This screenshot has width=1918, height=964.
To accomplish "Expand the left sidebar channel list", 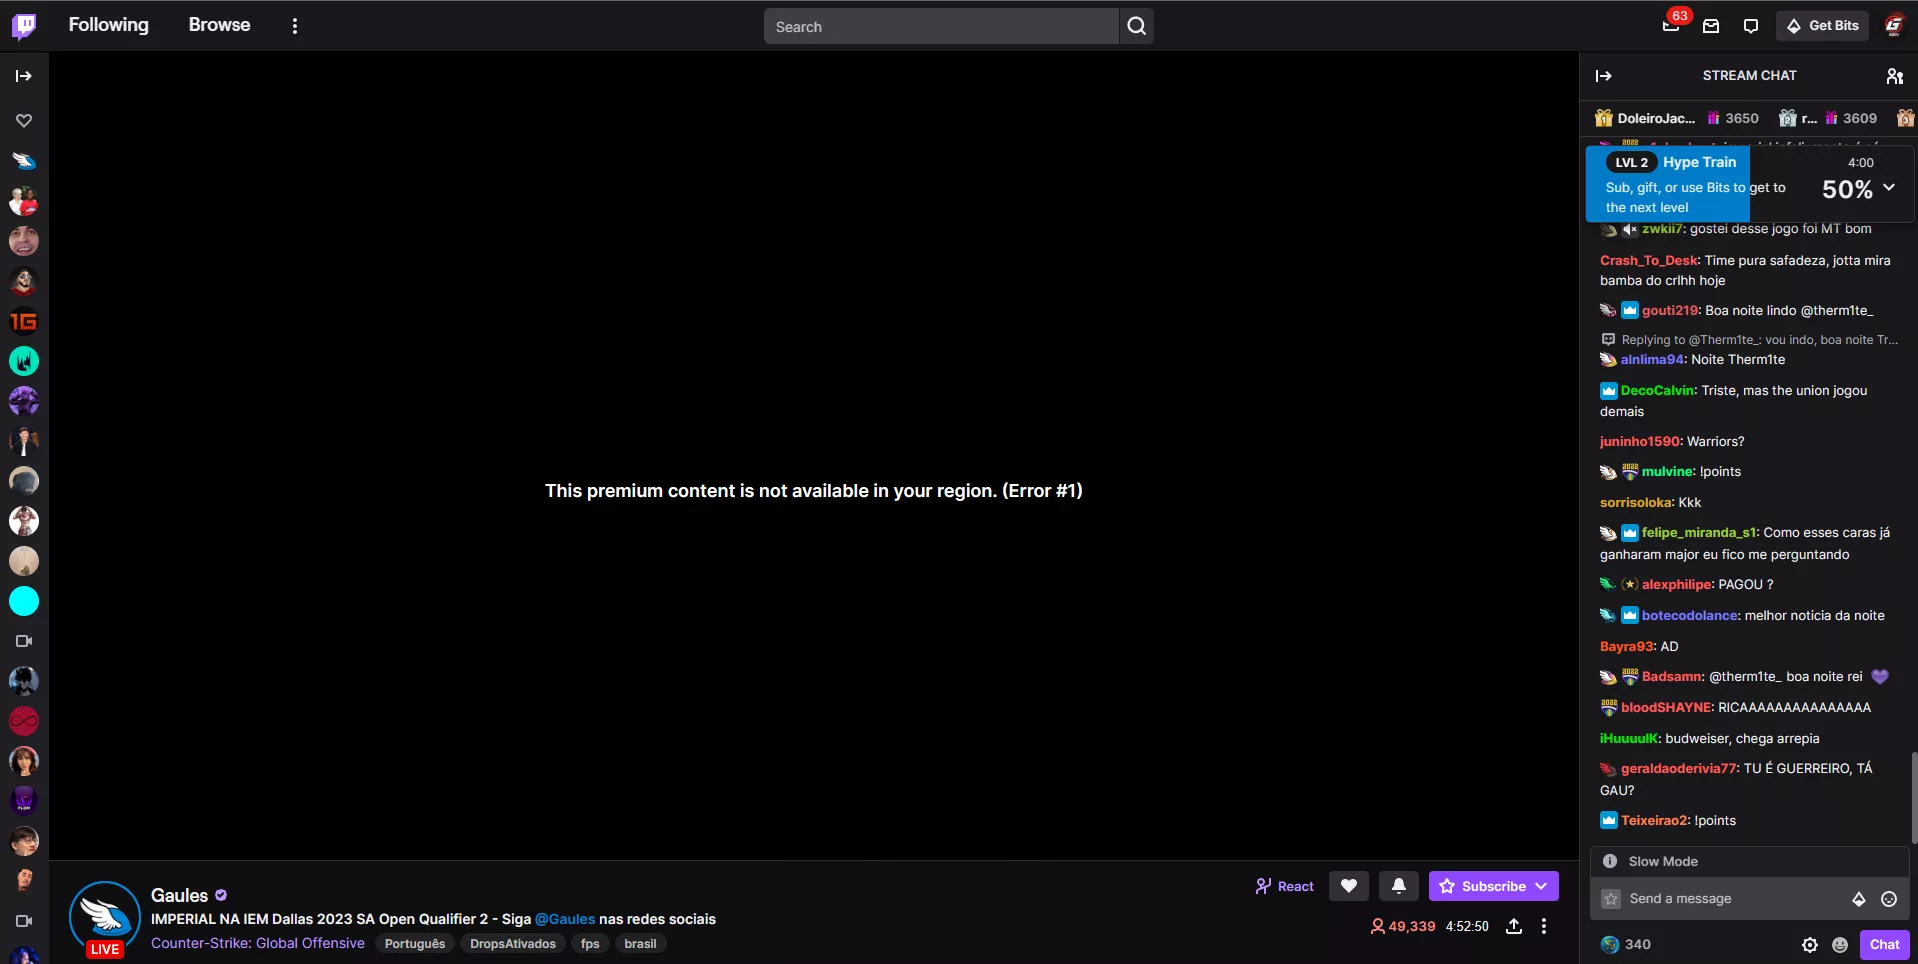I will coord(24,76).
